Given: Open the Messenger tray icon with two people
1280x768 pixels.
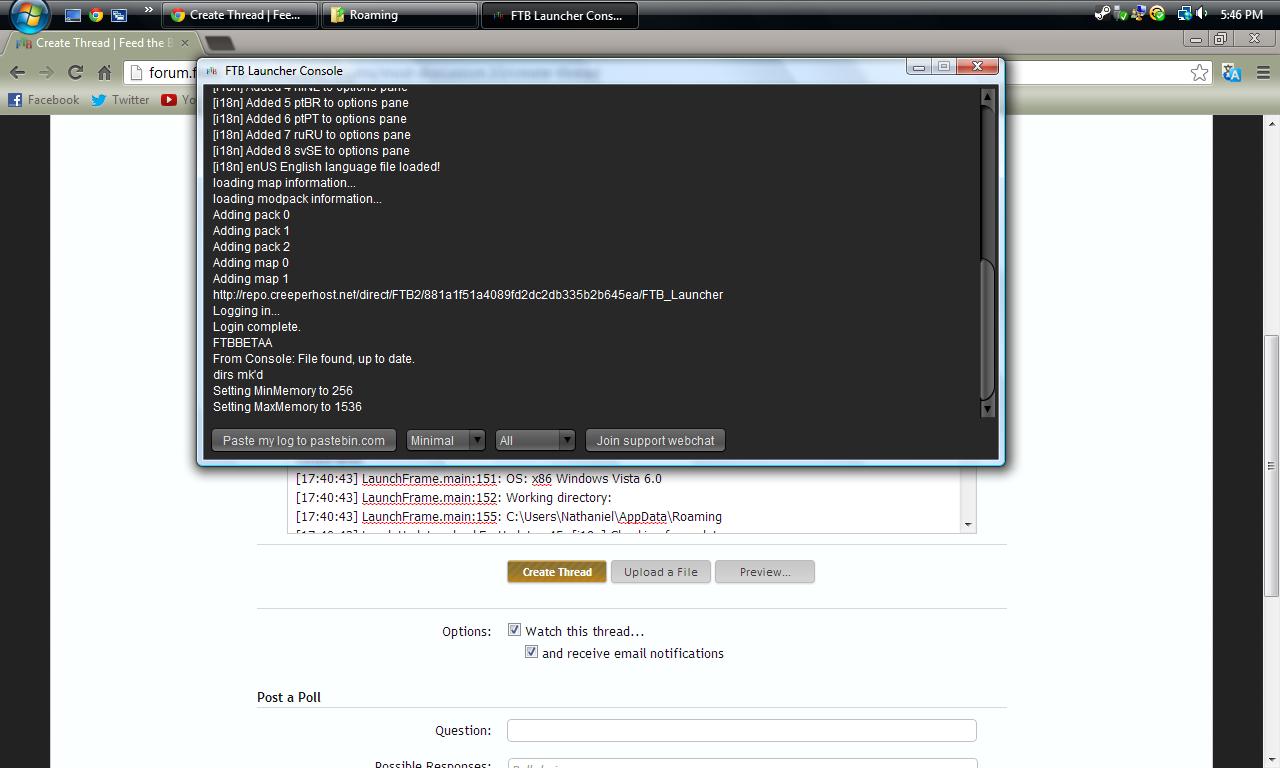Looking at the screenshot, I should click(x=1138, y=14).
